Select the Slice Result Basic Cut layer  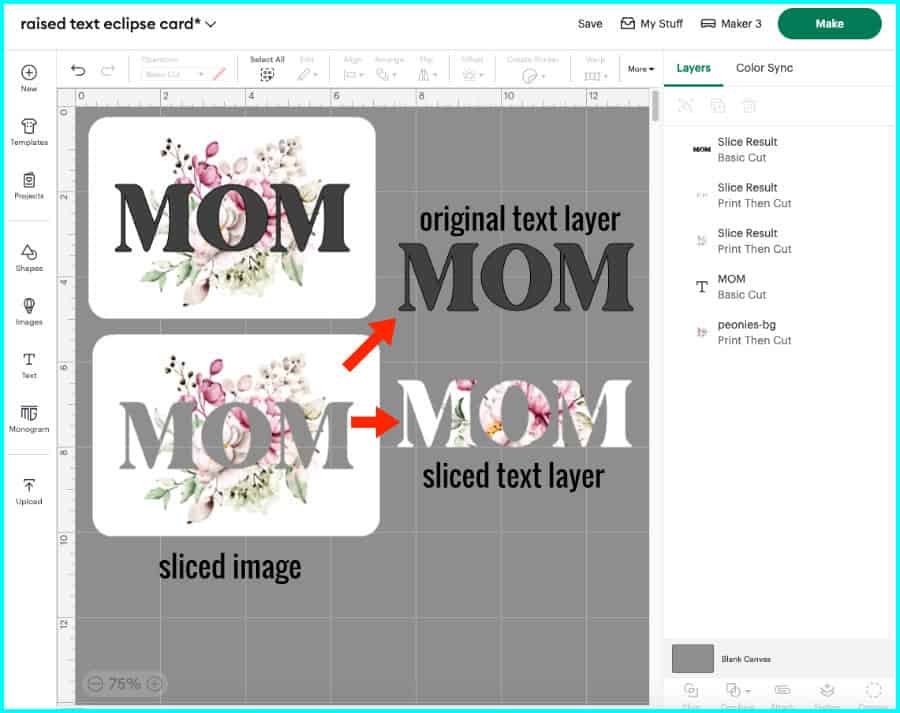pos(776,149)
